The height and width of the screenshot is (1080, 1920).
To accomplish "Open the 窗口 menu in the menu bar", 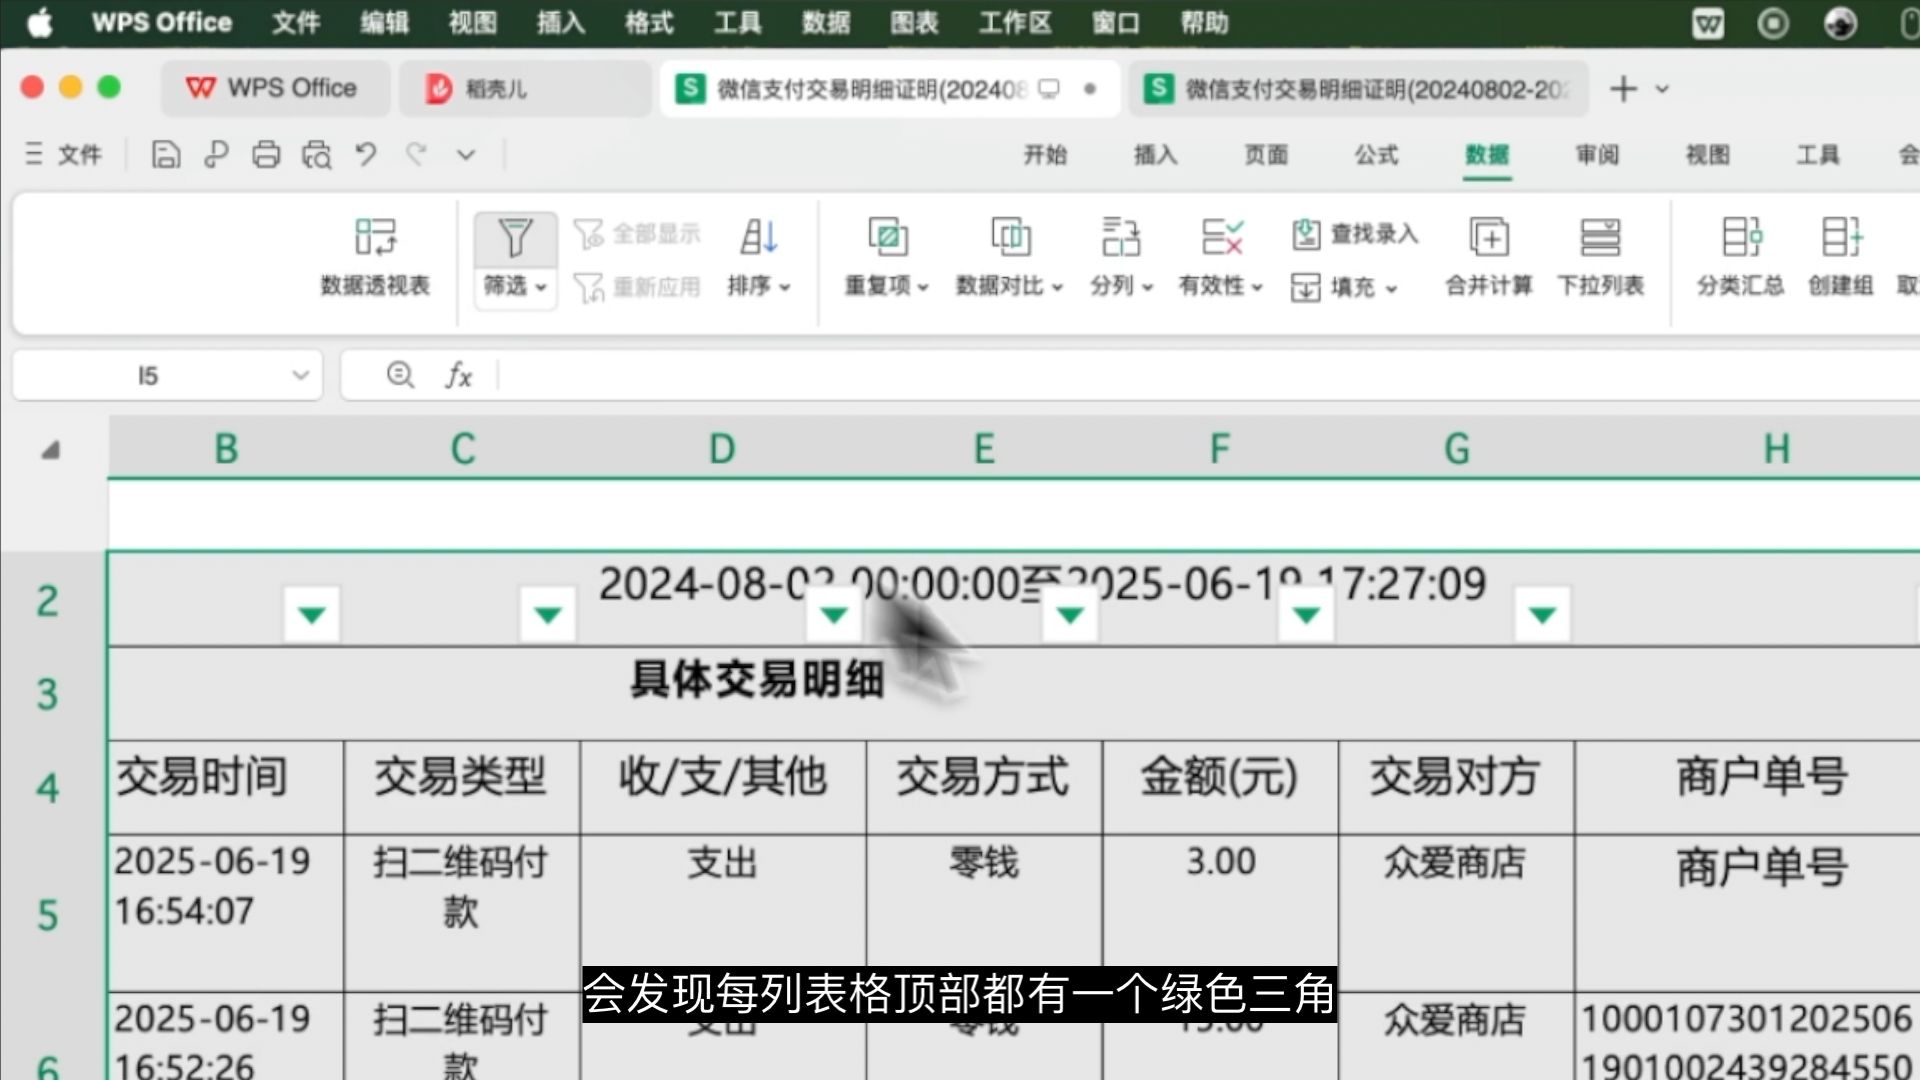I will pyautogui.click(x=1114, y=23).
